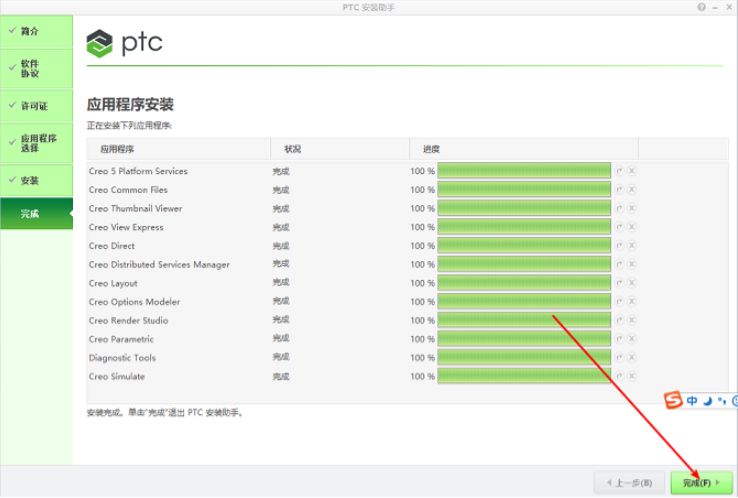
Task: Click the retry icon in the Creo Simulate row
Action: pos(619,376)
